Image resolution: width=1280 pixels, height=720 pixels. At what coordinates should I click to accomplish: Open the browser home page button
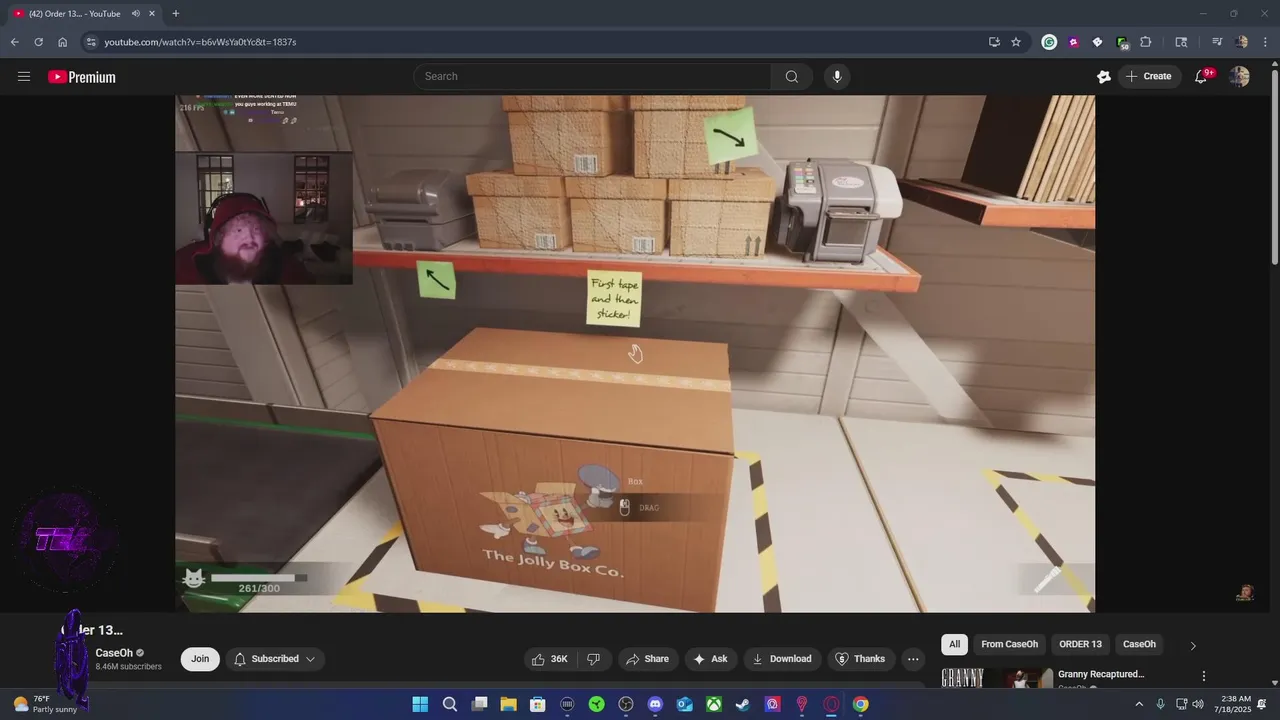(62, 42)
